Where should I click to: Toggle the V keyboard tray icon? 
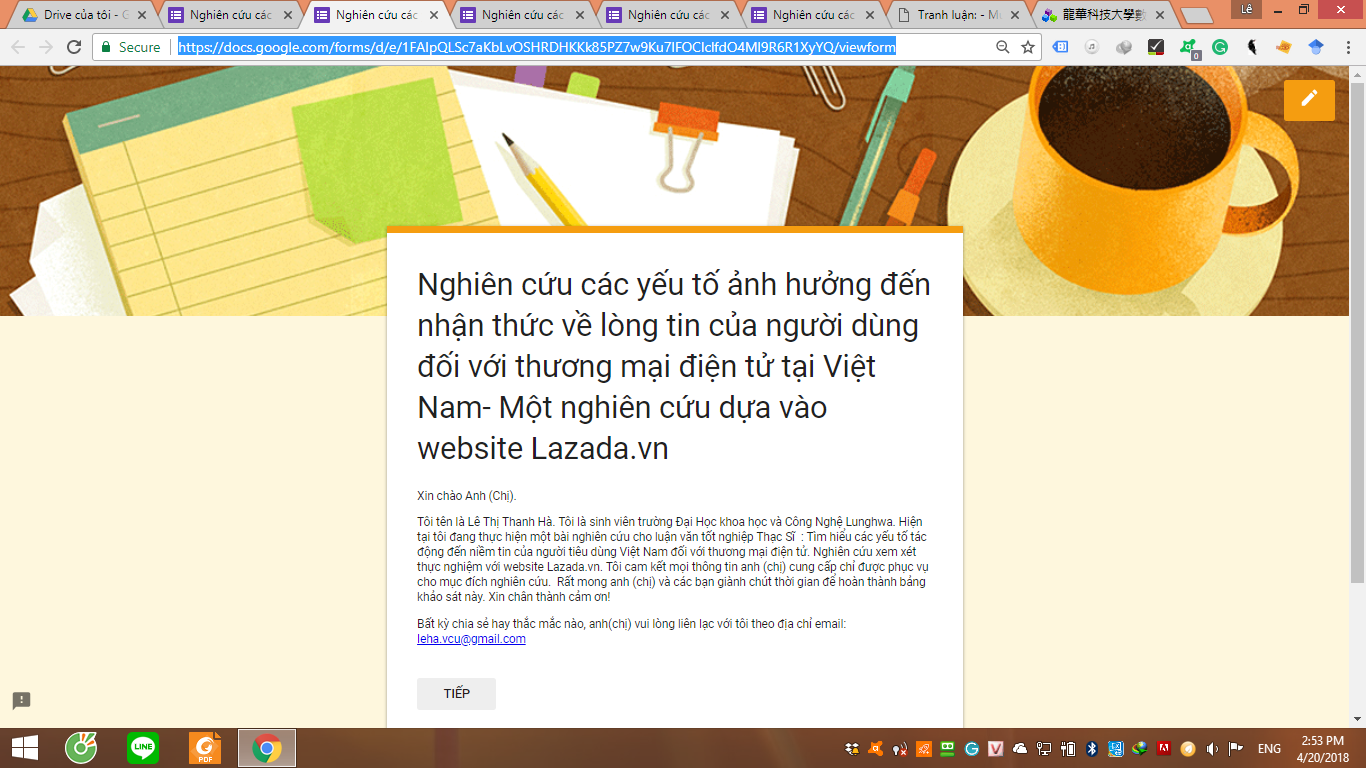(996, 748)
